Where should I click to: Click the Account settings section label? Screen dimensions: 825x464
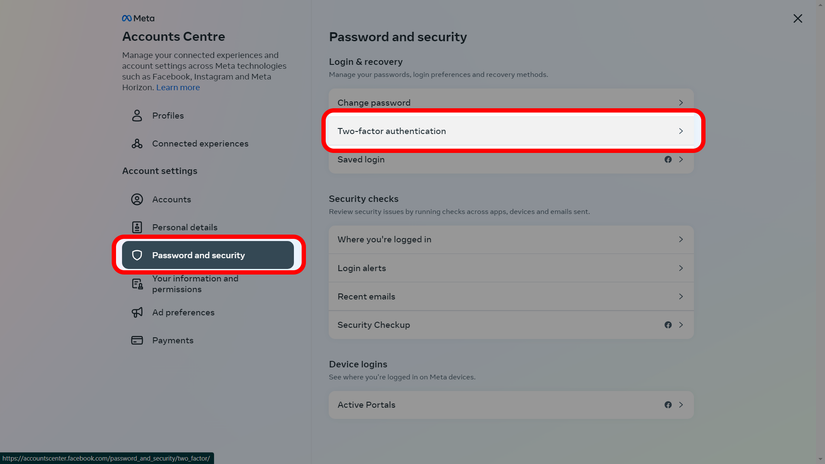click(159, 171)
